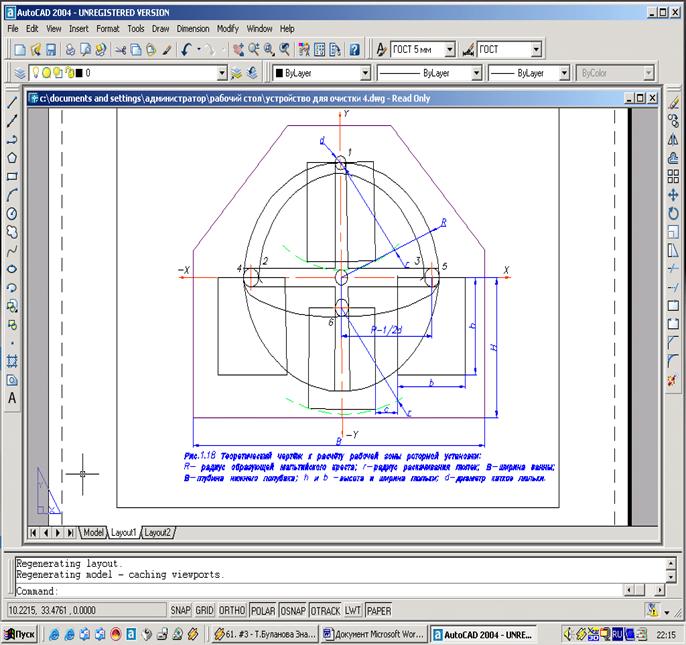This screenshot has width=686, height=645.
Task: Select the Line draw tool
Action: pos(12,102)
